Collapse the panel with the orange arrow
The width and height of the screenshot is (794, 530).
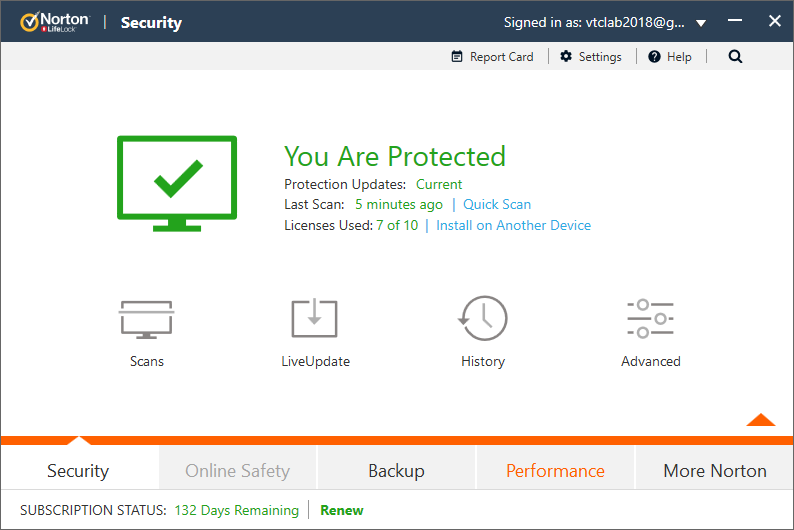(x=760, y=420)
